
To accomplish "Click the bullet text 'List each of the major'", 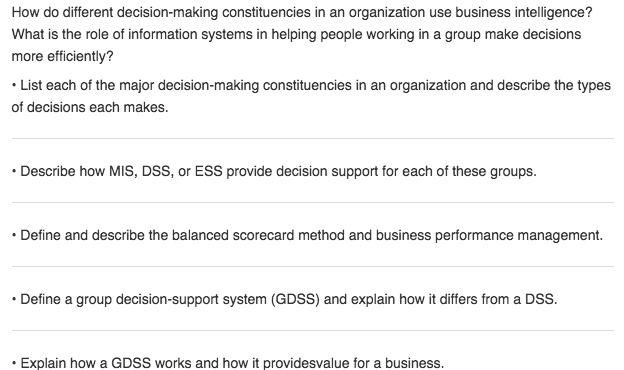I will coord(311,86).
